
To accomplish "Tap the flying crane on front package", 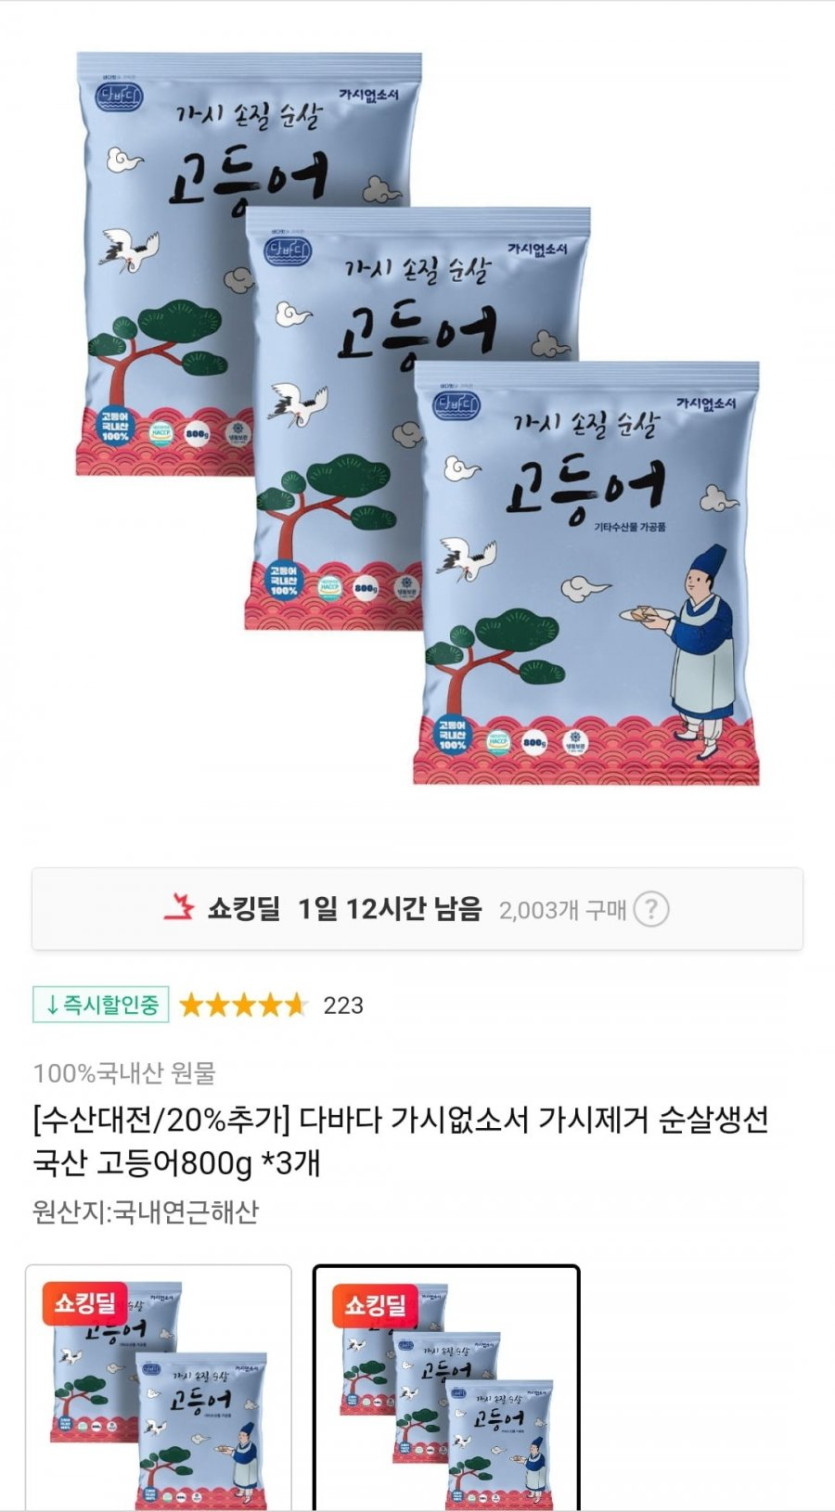I will [x=466, y=556].
